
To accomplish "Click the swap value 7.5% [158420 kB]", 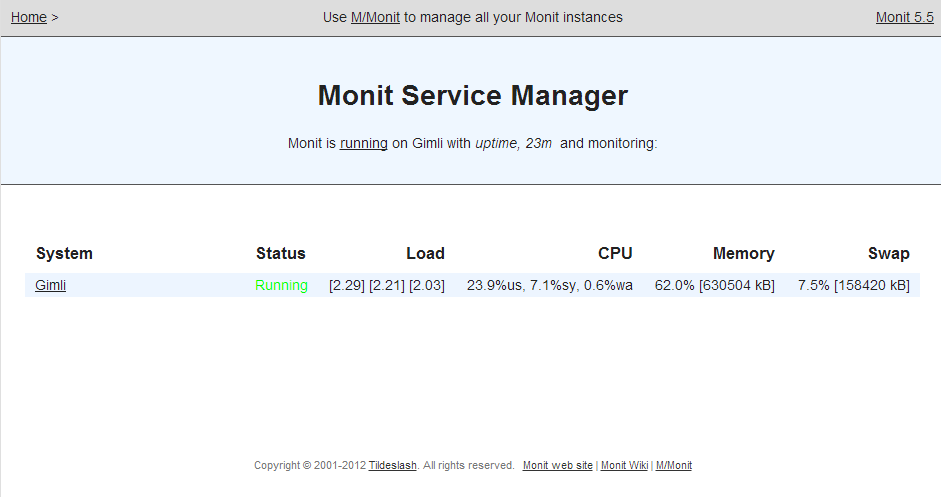I will point(853,285).
